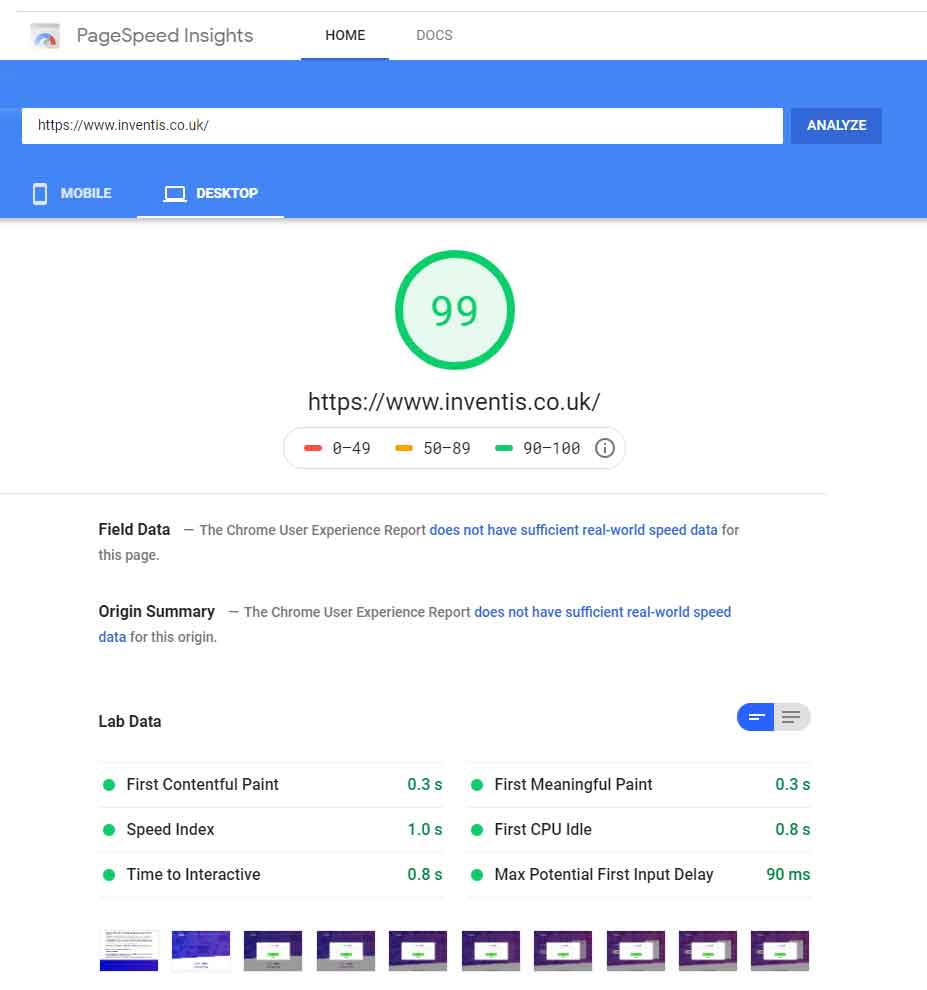927x990 pixels.
Task: Click the Field Data heading
Action: coord(135,530)
